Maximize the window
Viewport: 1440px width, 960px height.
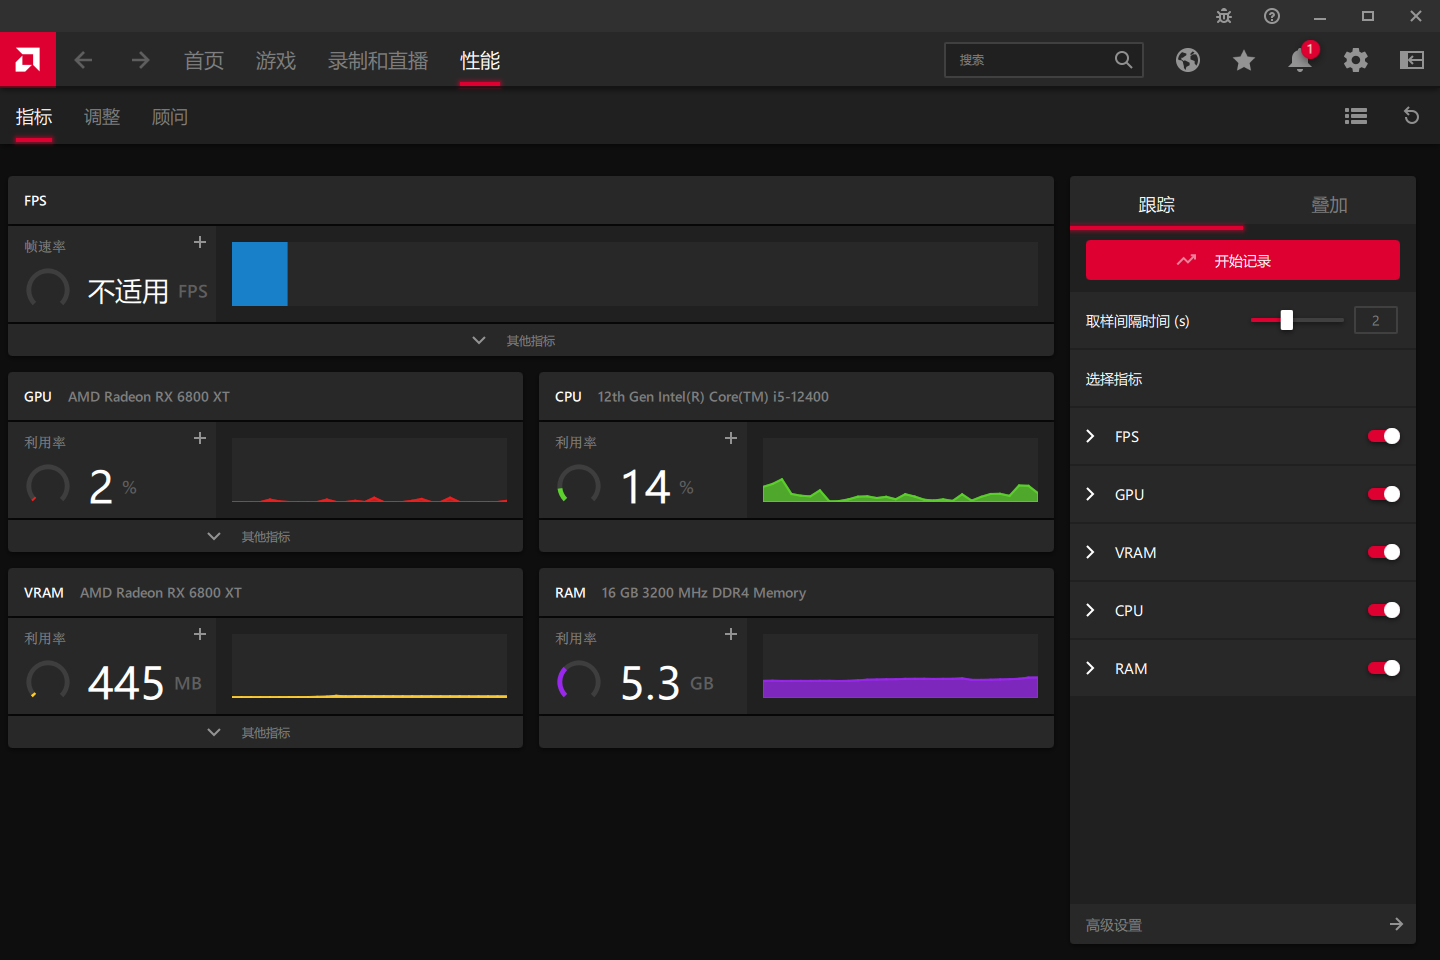pos(1368,16)
